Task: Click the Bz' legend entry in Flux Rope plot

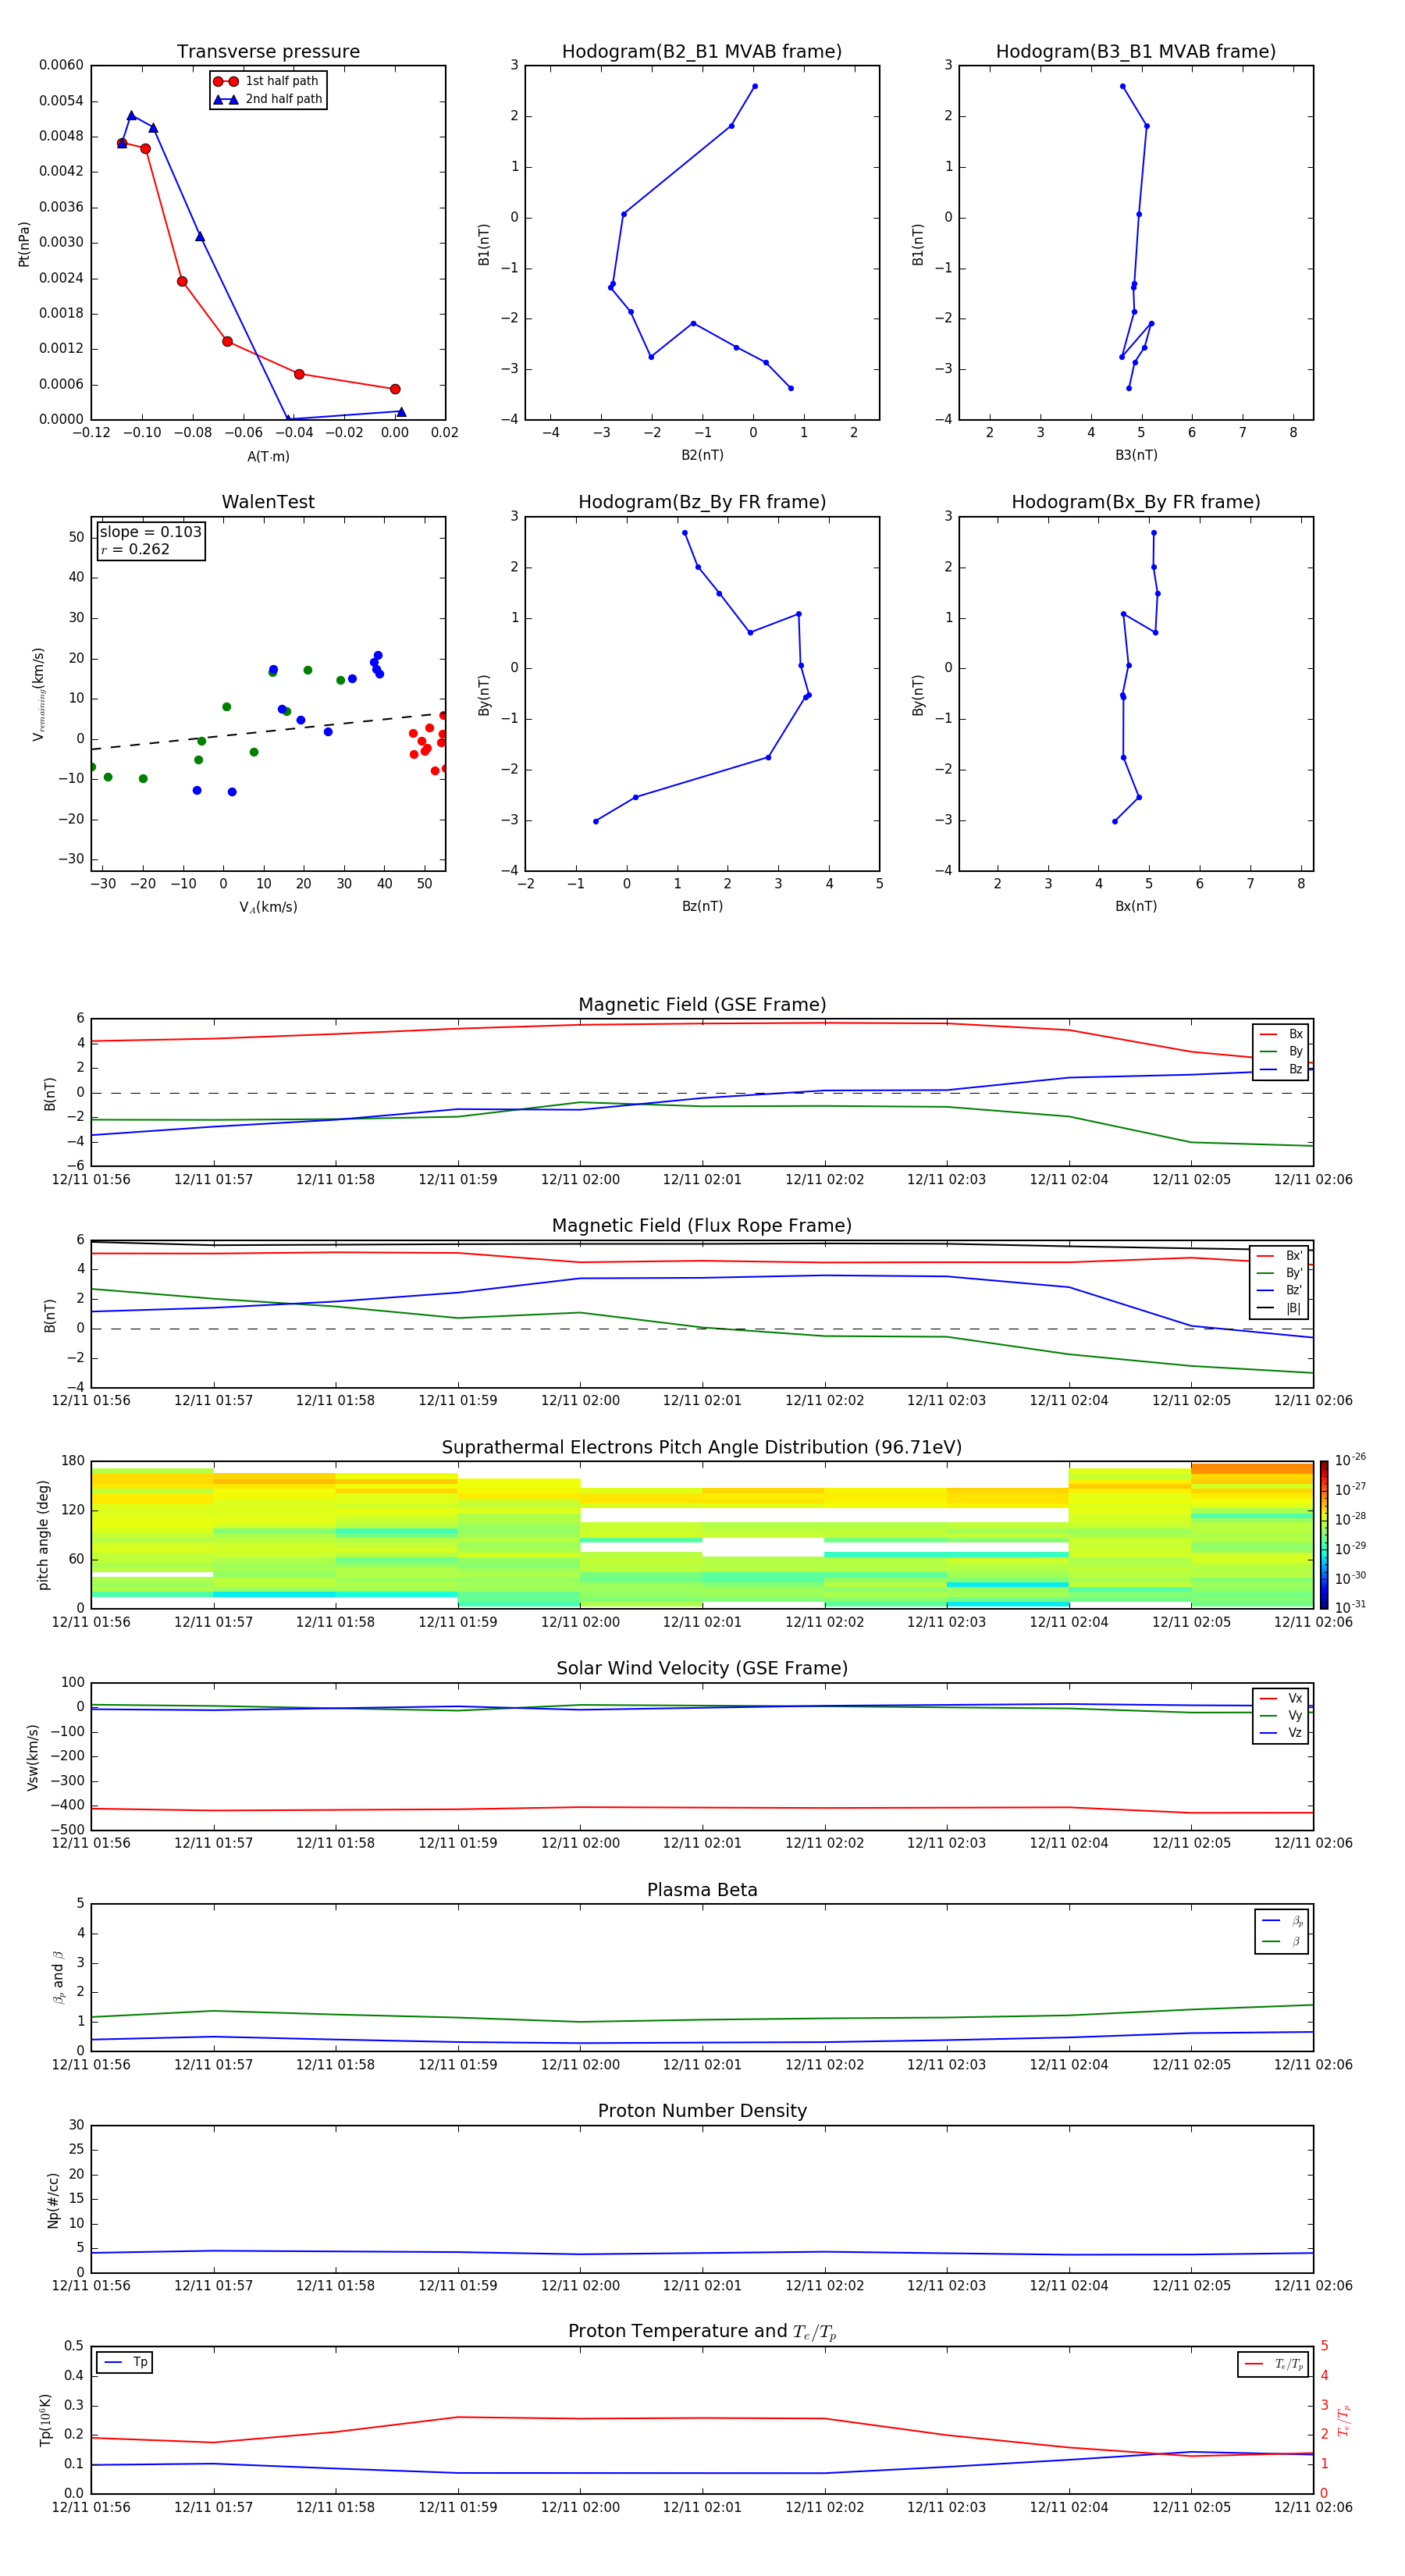Action: [1280, 1290]
